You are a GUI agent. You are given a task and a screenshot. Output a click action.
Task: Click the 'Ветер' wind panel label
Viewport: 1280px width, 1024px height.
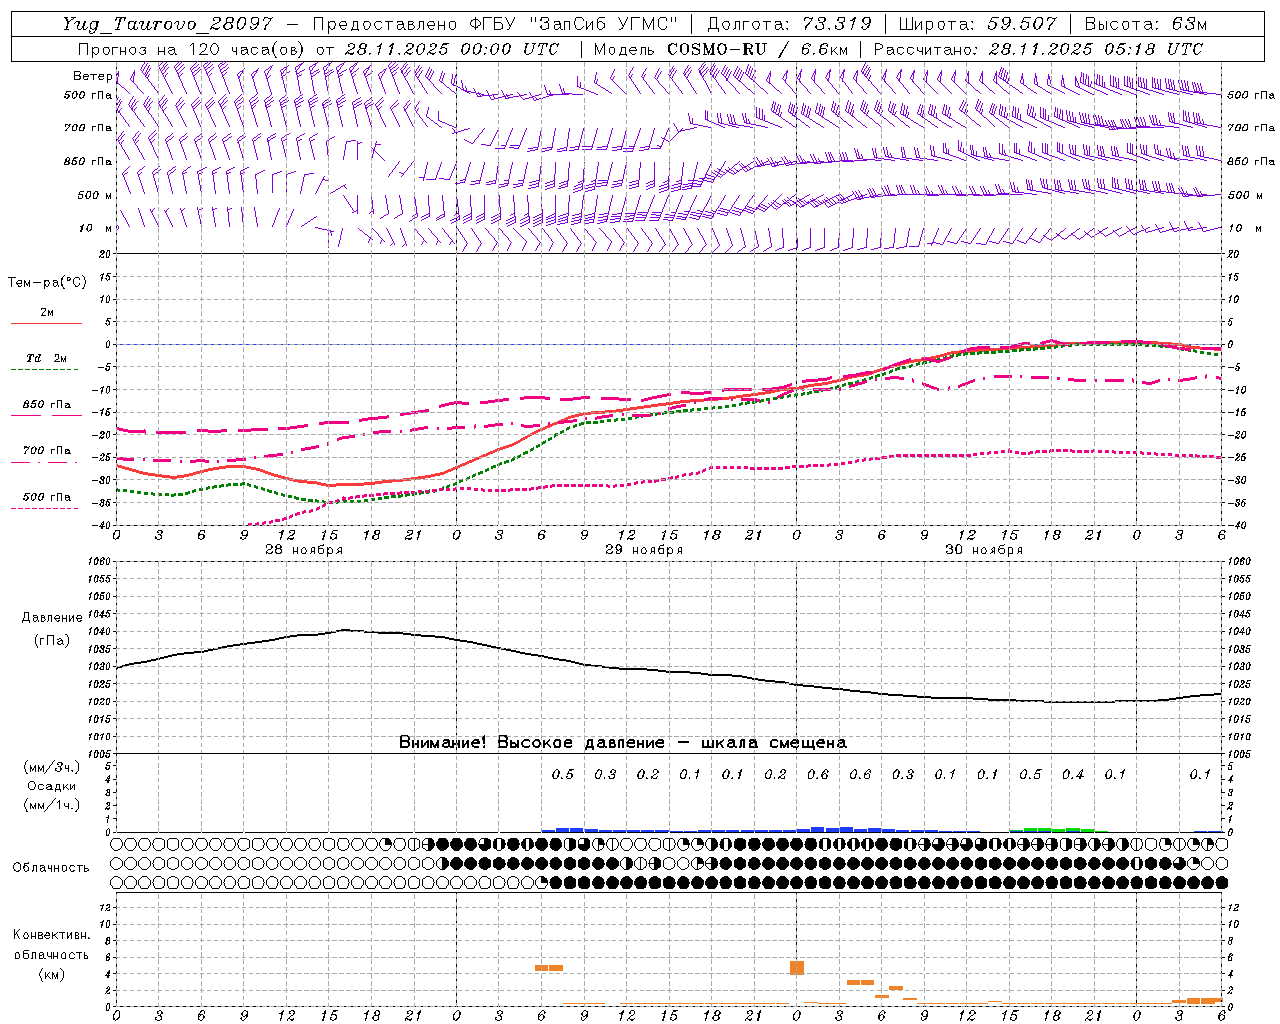(93, 76)
